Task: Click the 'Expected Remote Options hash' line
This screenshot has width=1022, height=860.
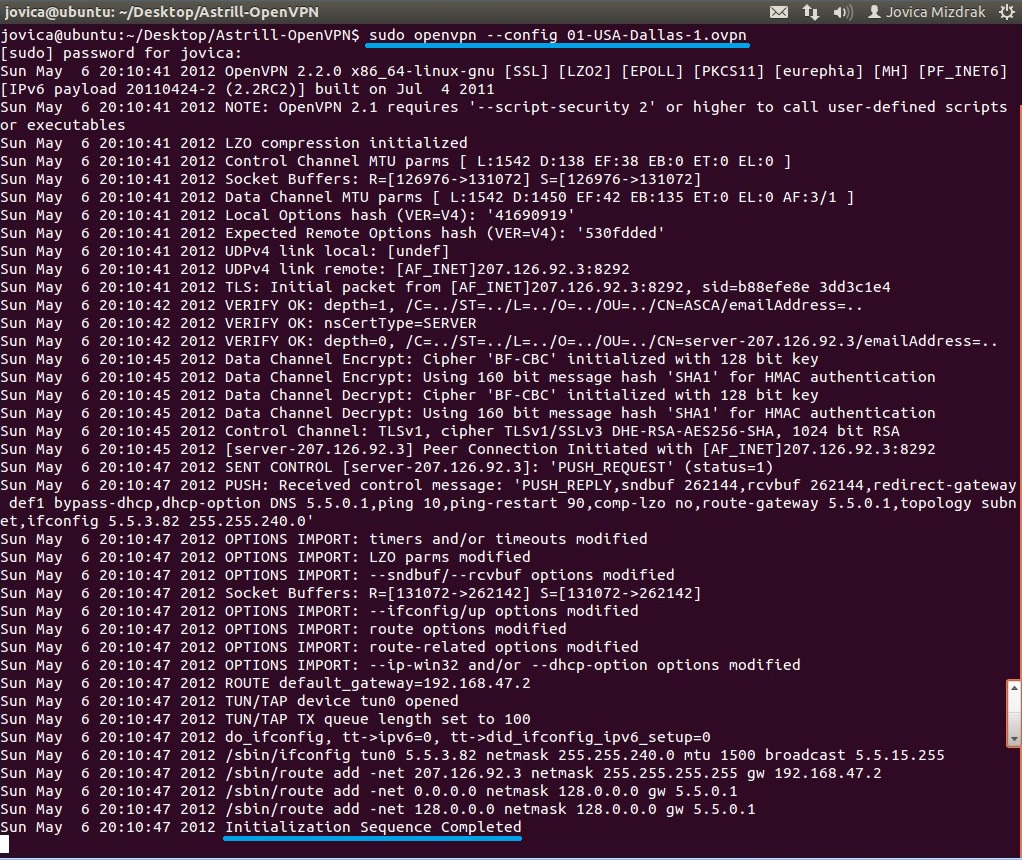Action: 332,233
